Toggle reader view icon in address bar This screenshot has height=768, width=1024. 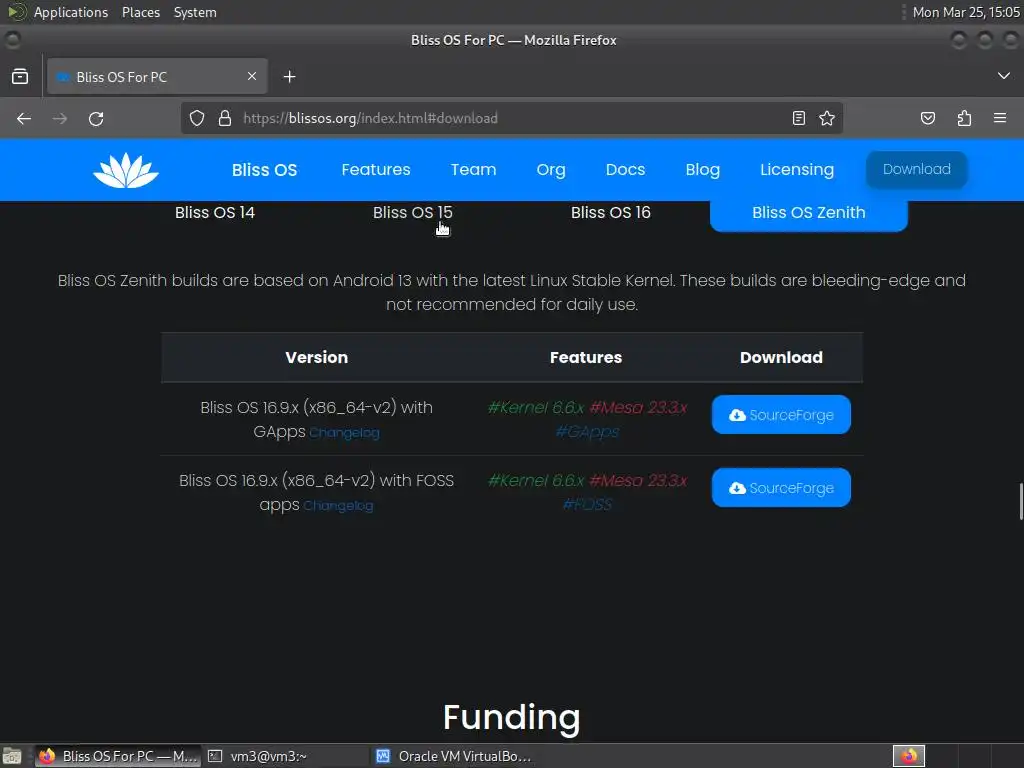pos(798,118)
